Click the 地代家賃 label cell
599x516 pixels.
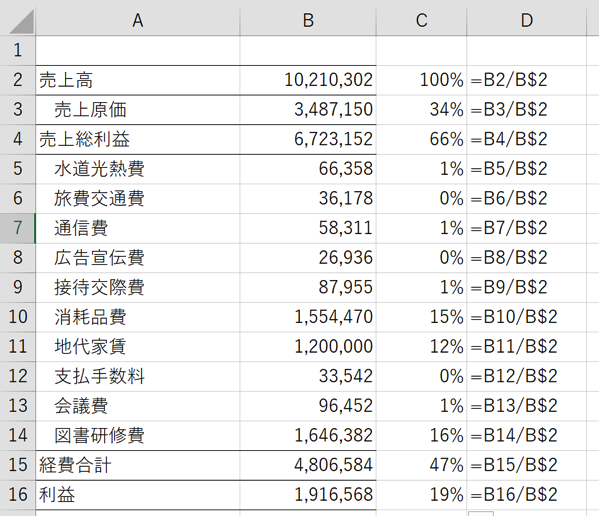pos(138,346)
